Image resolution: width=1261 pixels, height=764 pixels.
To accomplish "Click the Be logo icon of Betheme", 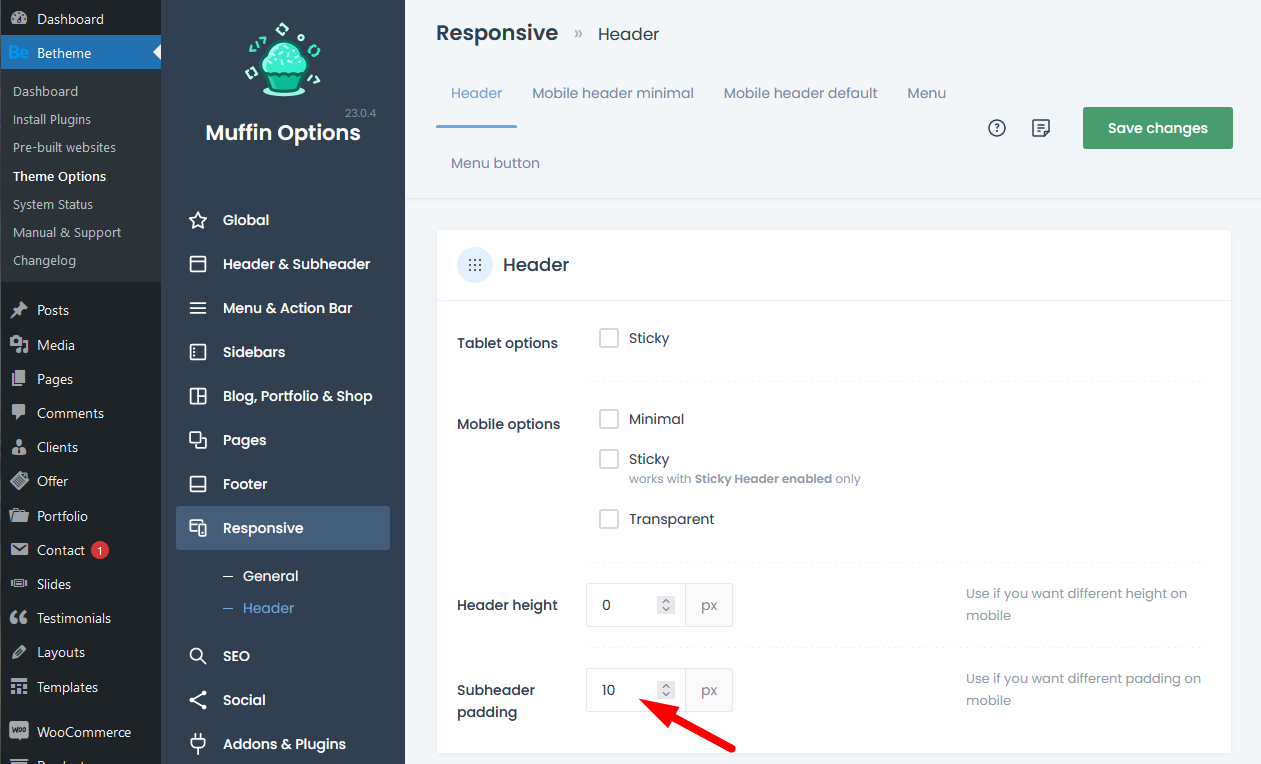I will [19, 53].
